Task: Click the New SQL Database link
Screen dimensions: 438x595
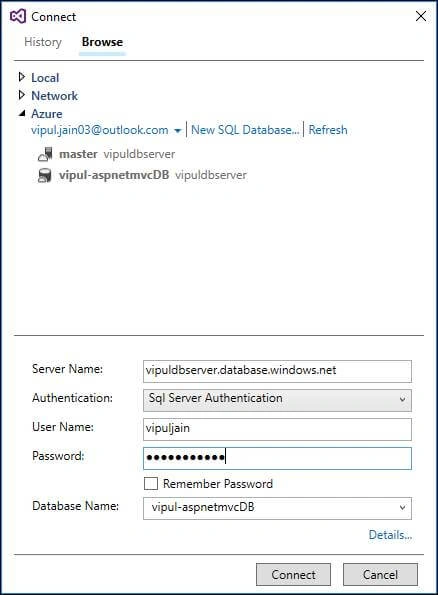Action: pos(245,130)
